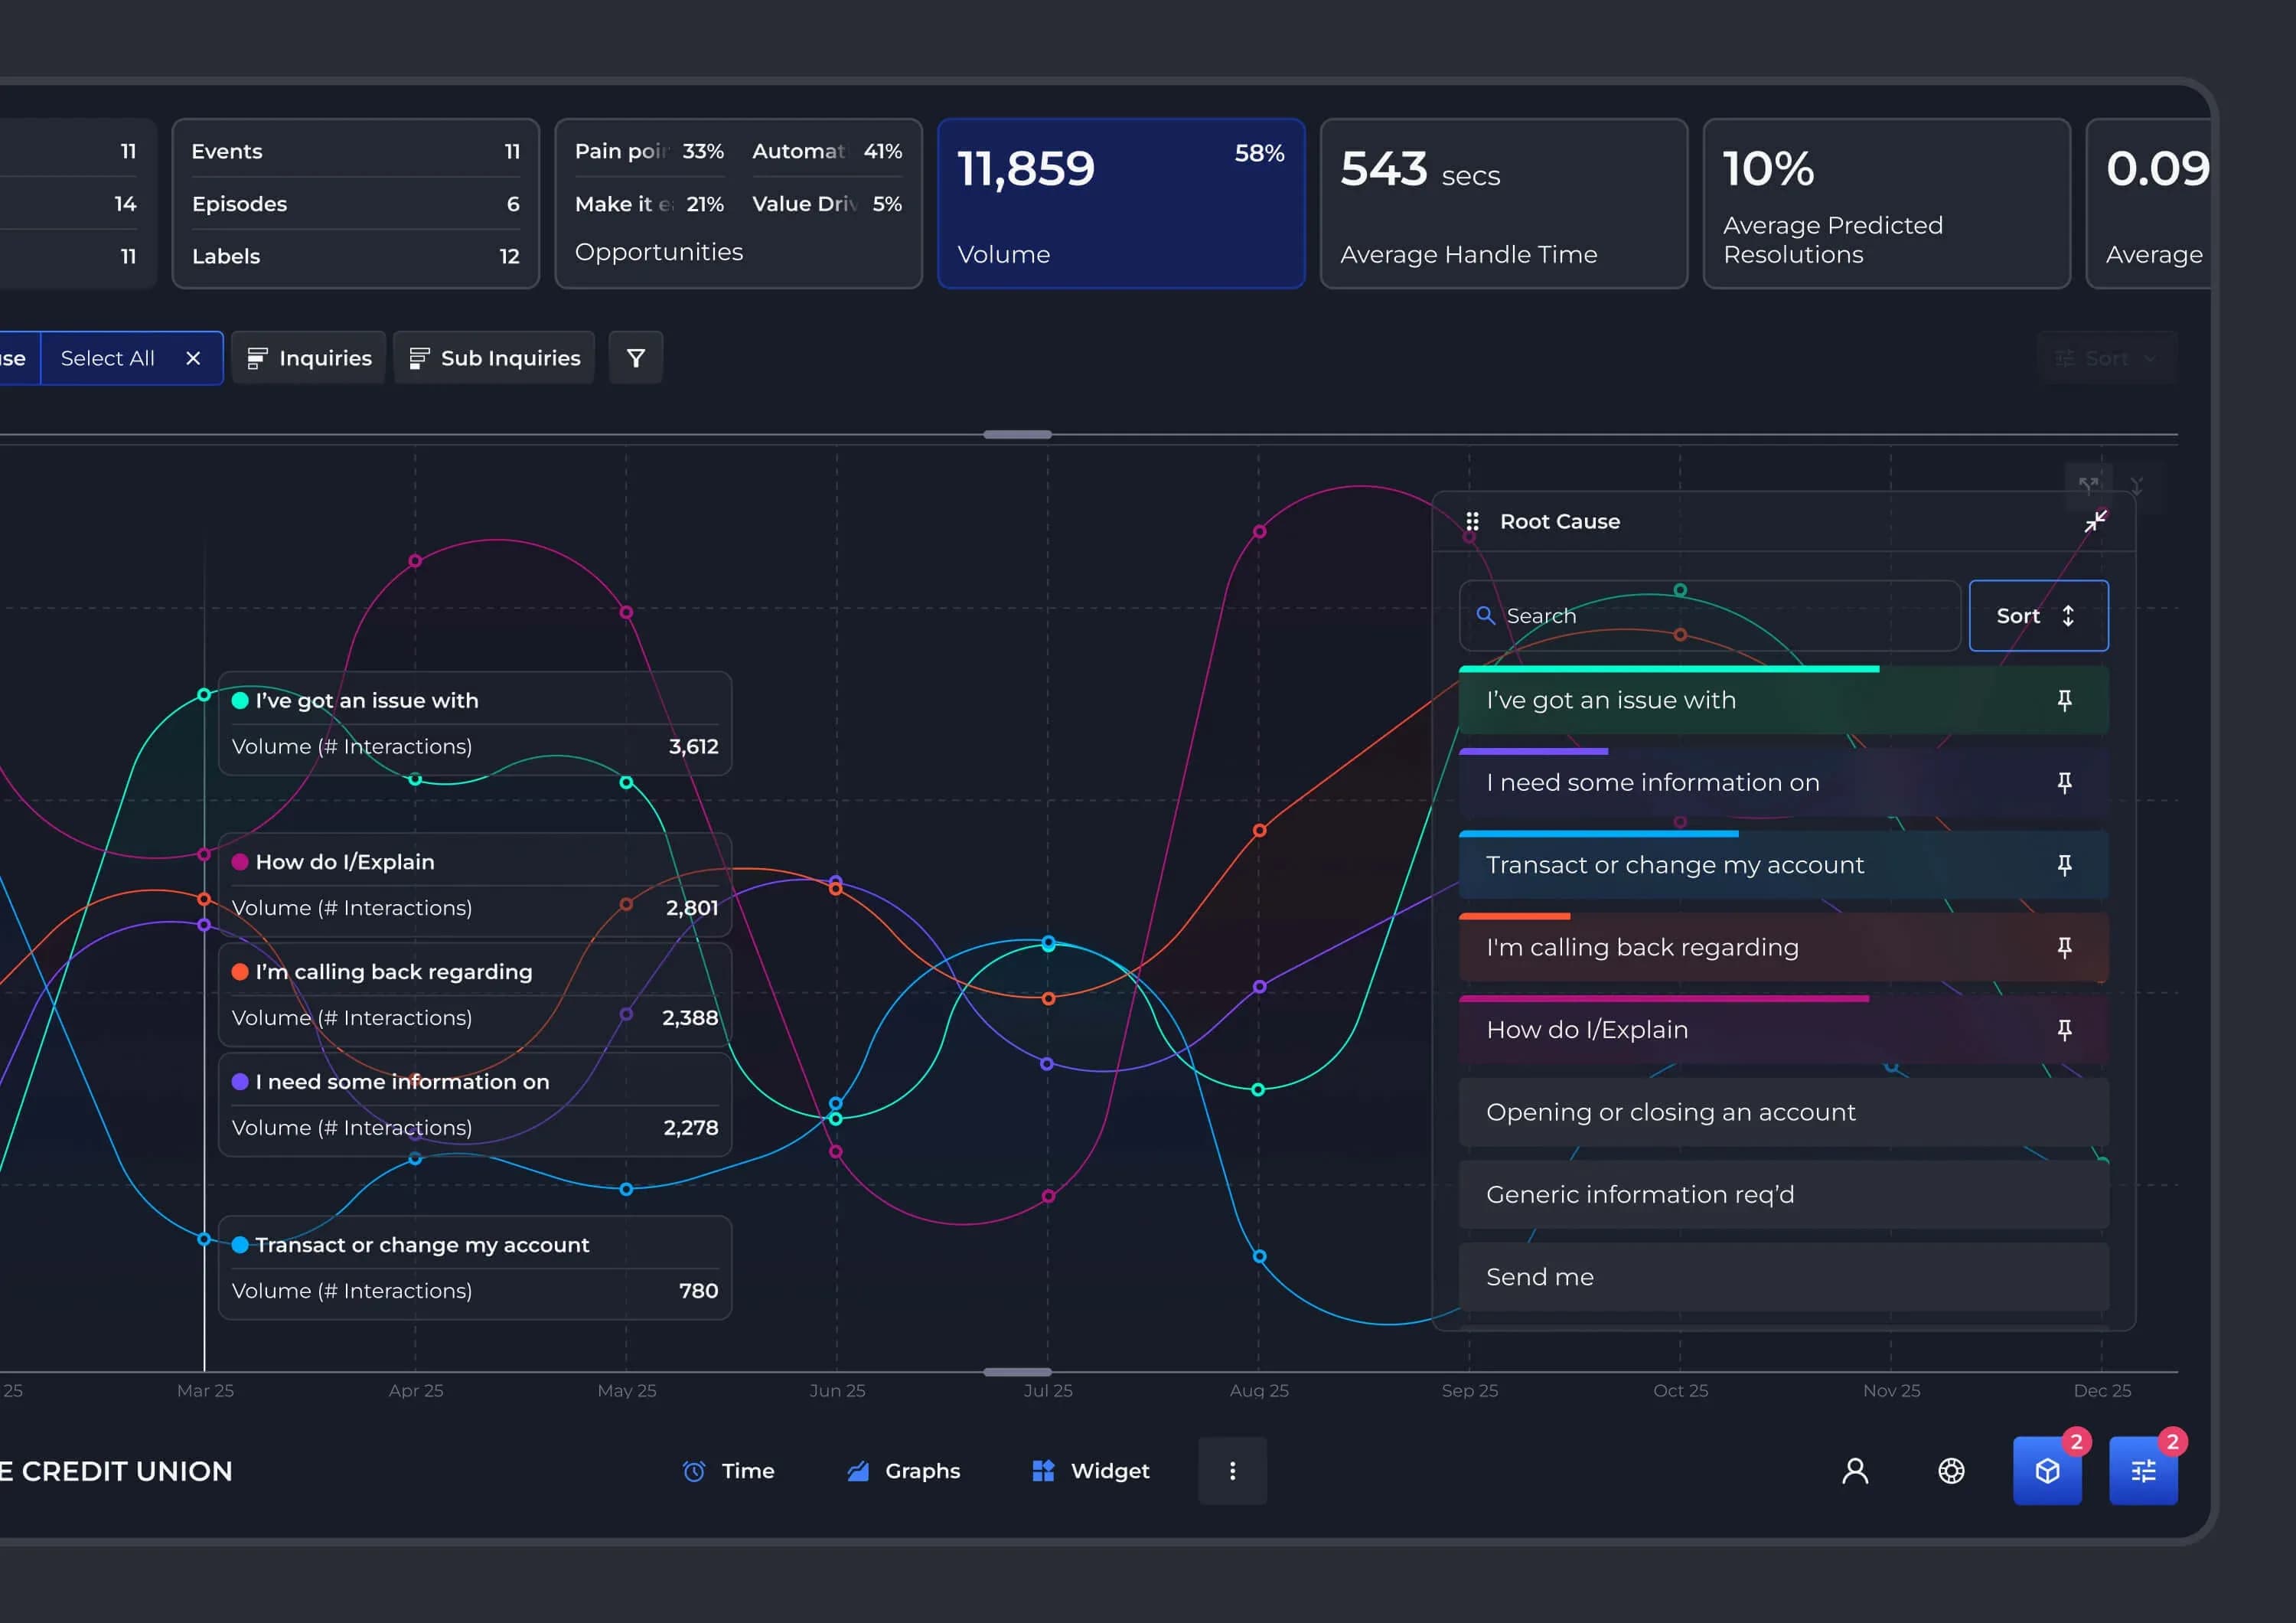Click the Events count row
Viewport: 2296px width, 1623px height.
click(x=356, y=151)
